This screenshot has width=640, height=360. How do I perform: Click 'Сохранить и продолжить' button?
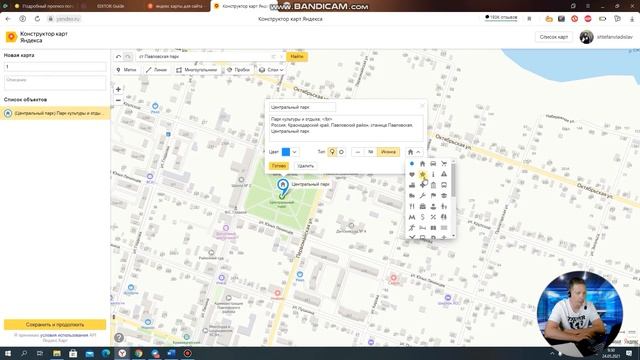(x=55, y=324)
